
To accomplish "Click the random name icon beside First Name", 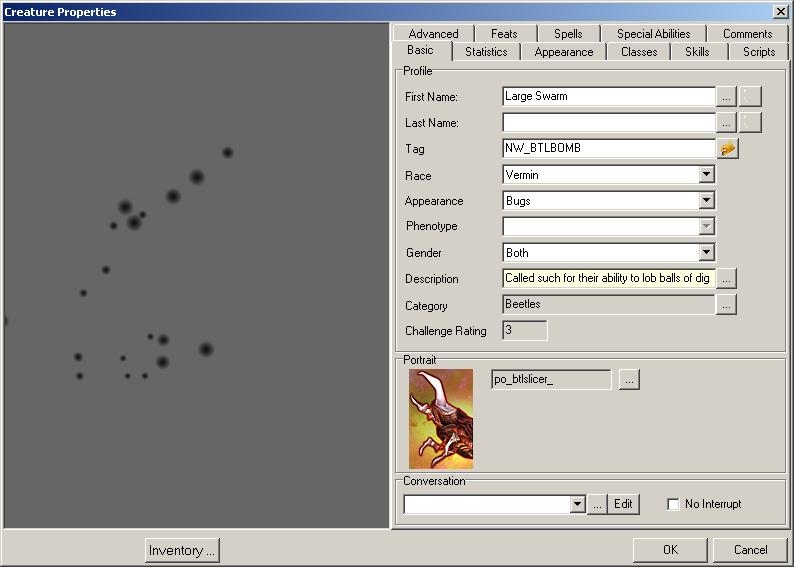I will pyautogui.click(x=750, y=97).
